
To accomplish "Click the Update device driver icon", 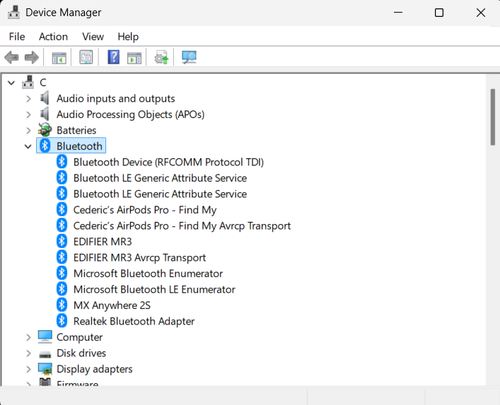I will click(162, 57).
